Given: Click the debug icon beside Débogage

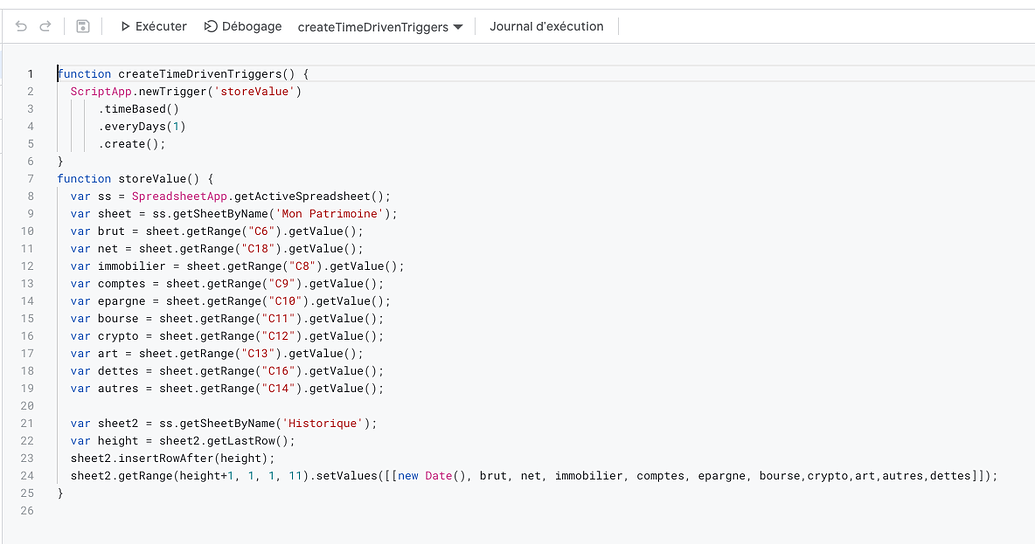Looking at the screenshot, I should coord(211,26).
